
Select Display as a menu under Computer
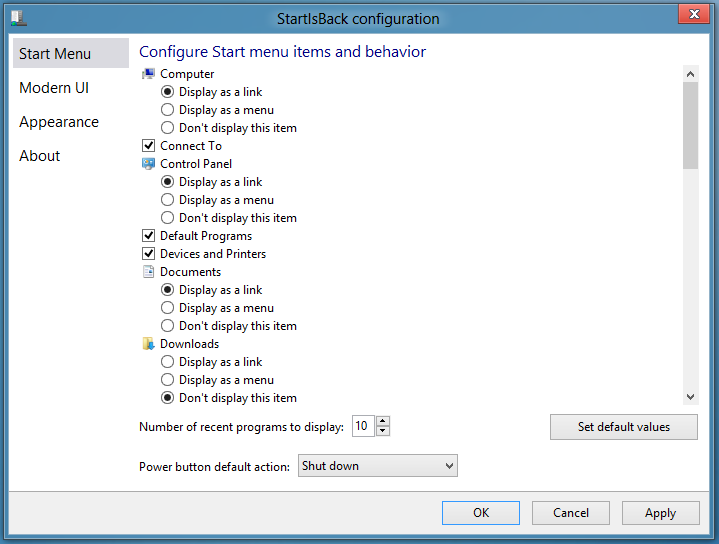(x=168, y=110)
